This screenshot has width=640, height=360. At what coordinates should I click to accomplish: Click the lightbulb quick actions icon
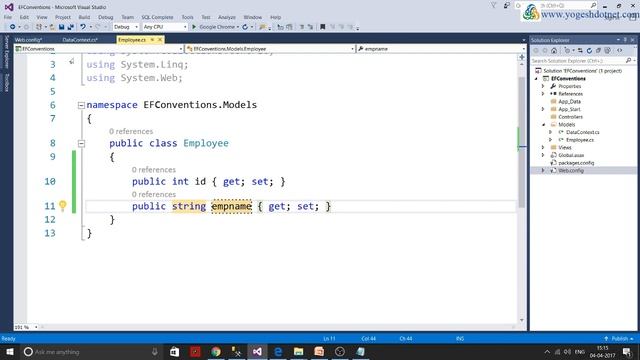point(62,206)
